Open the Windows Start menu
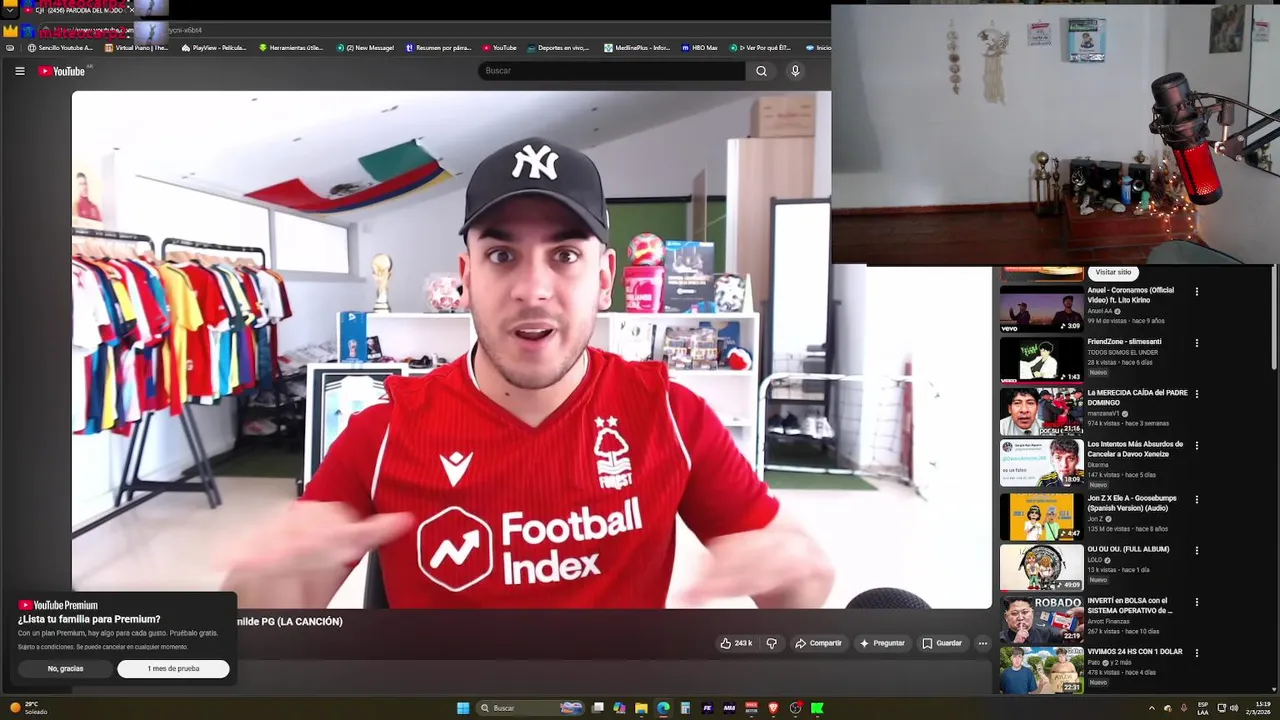 click(463, 708)
